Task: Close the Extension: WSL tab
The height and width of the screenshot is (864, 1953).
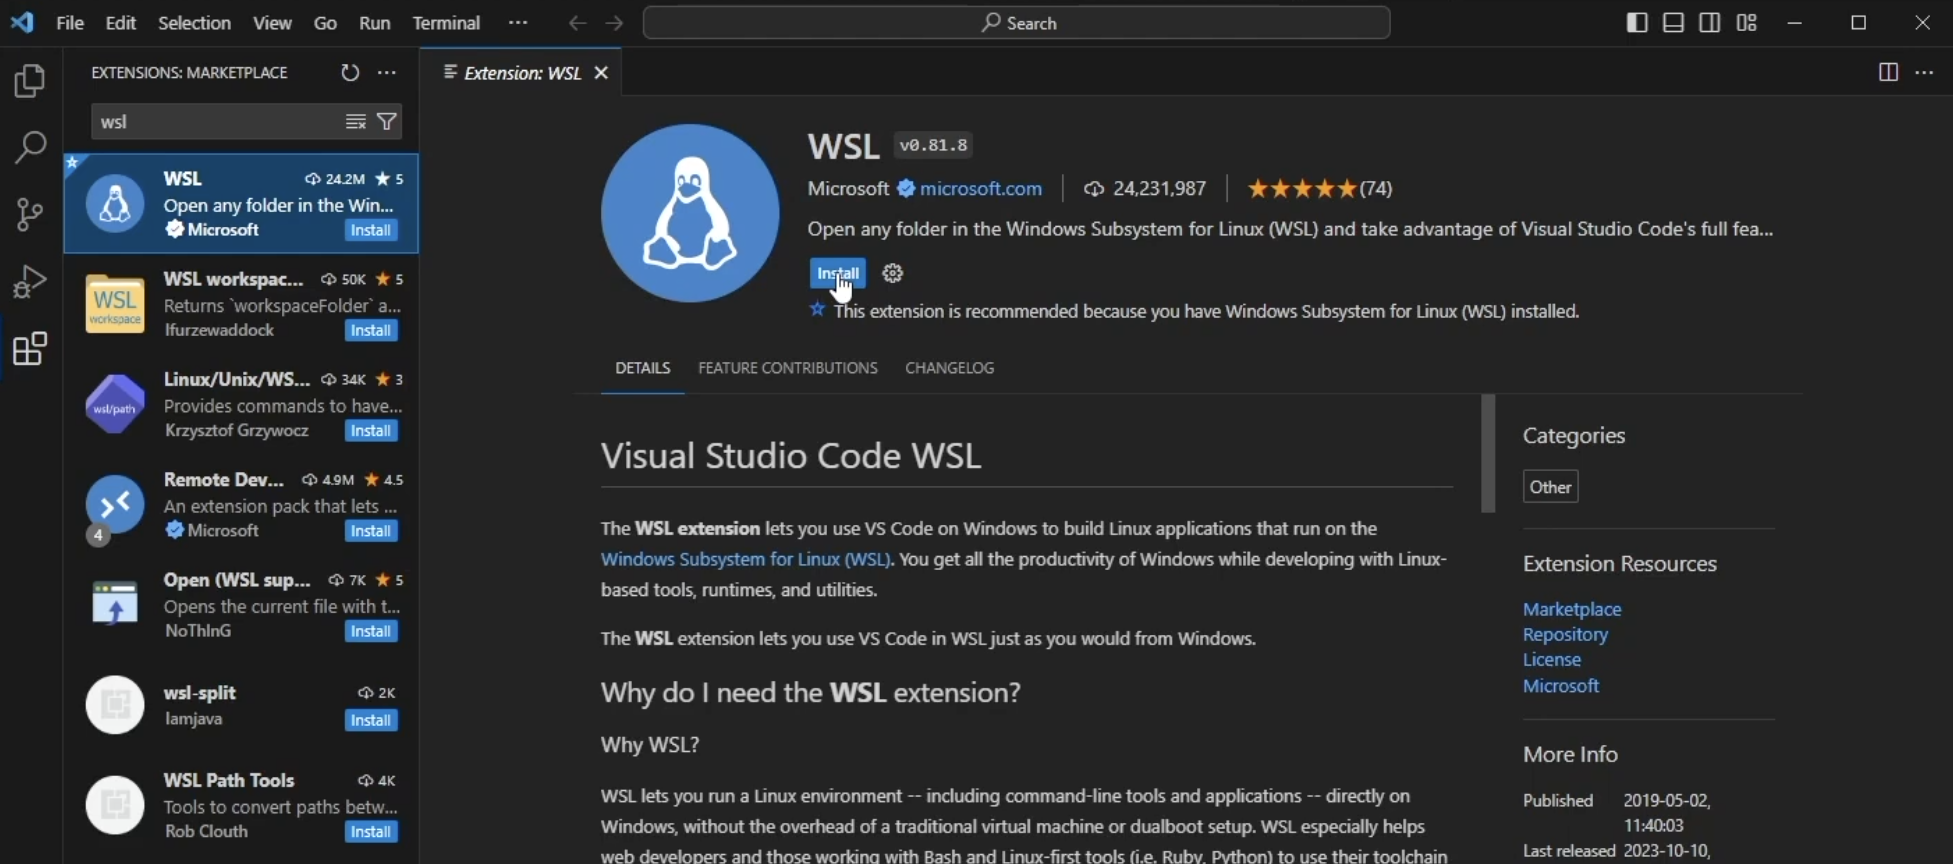Action: (x=601, y=72)
